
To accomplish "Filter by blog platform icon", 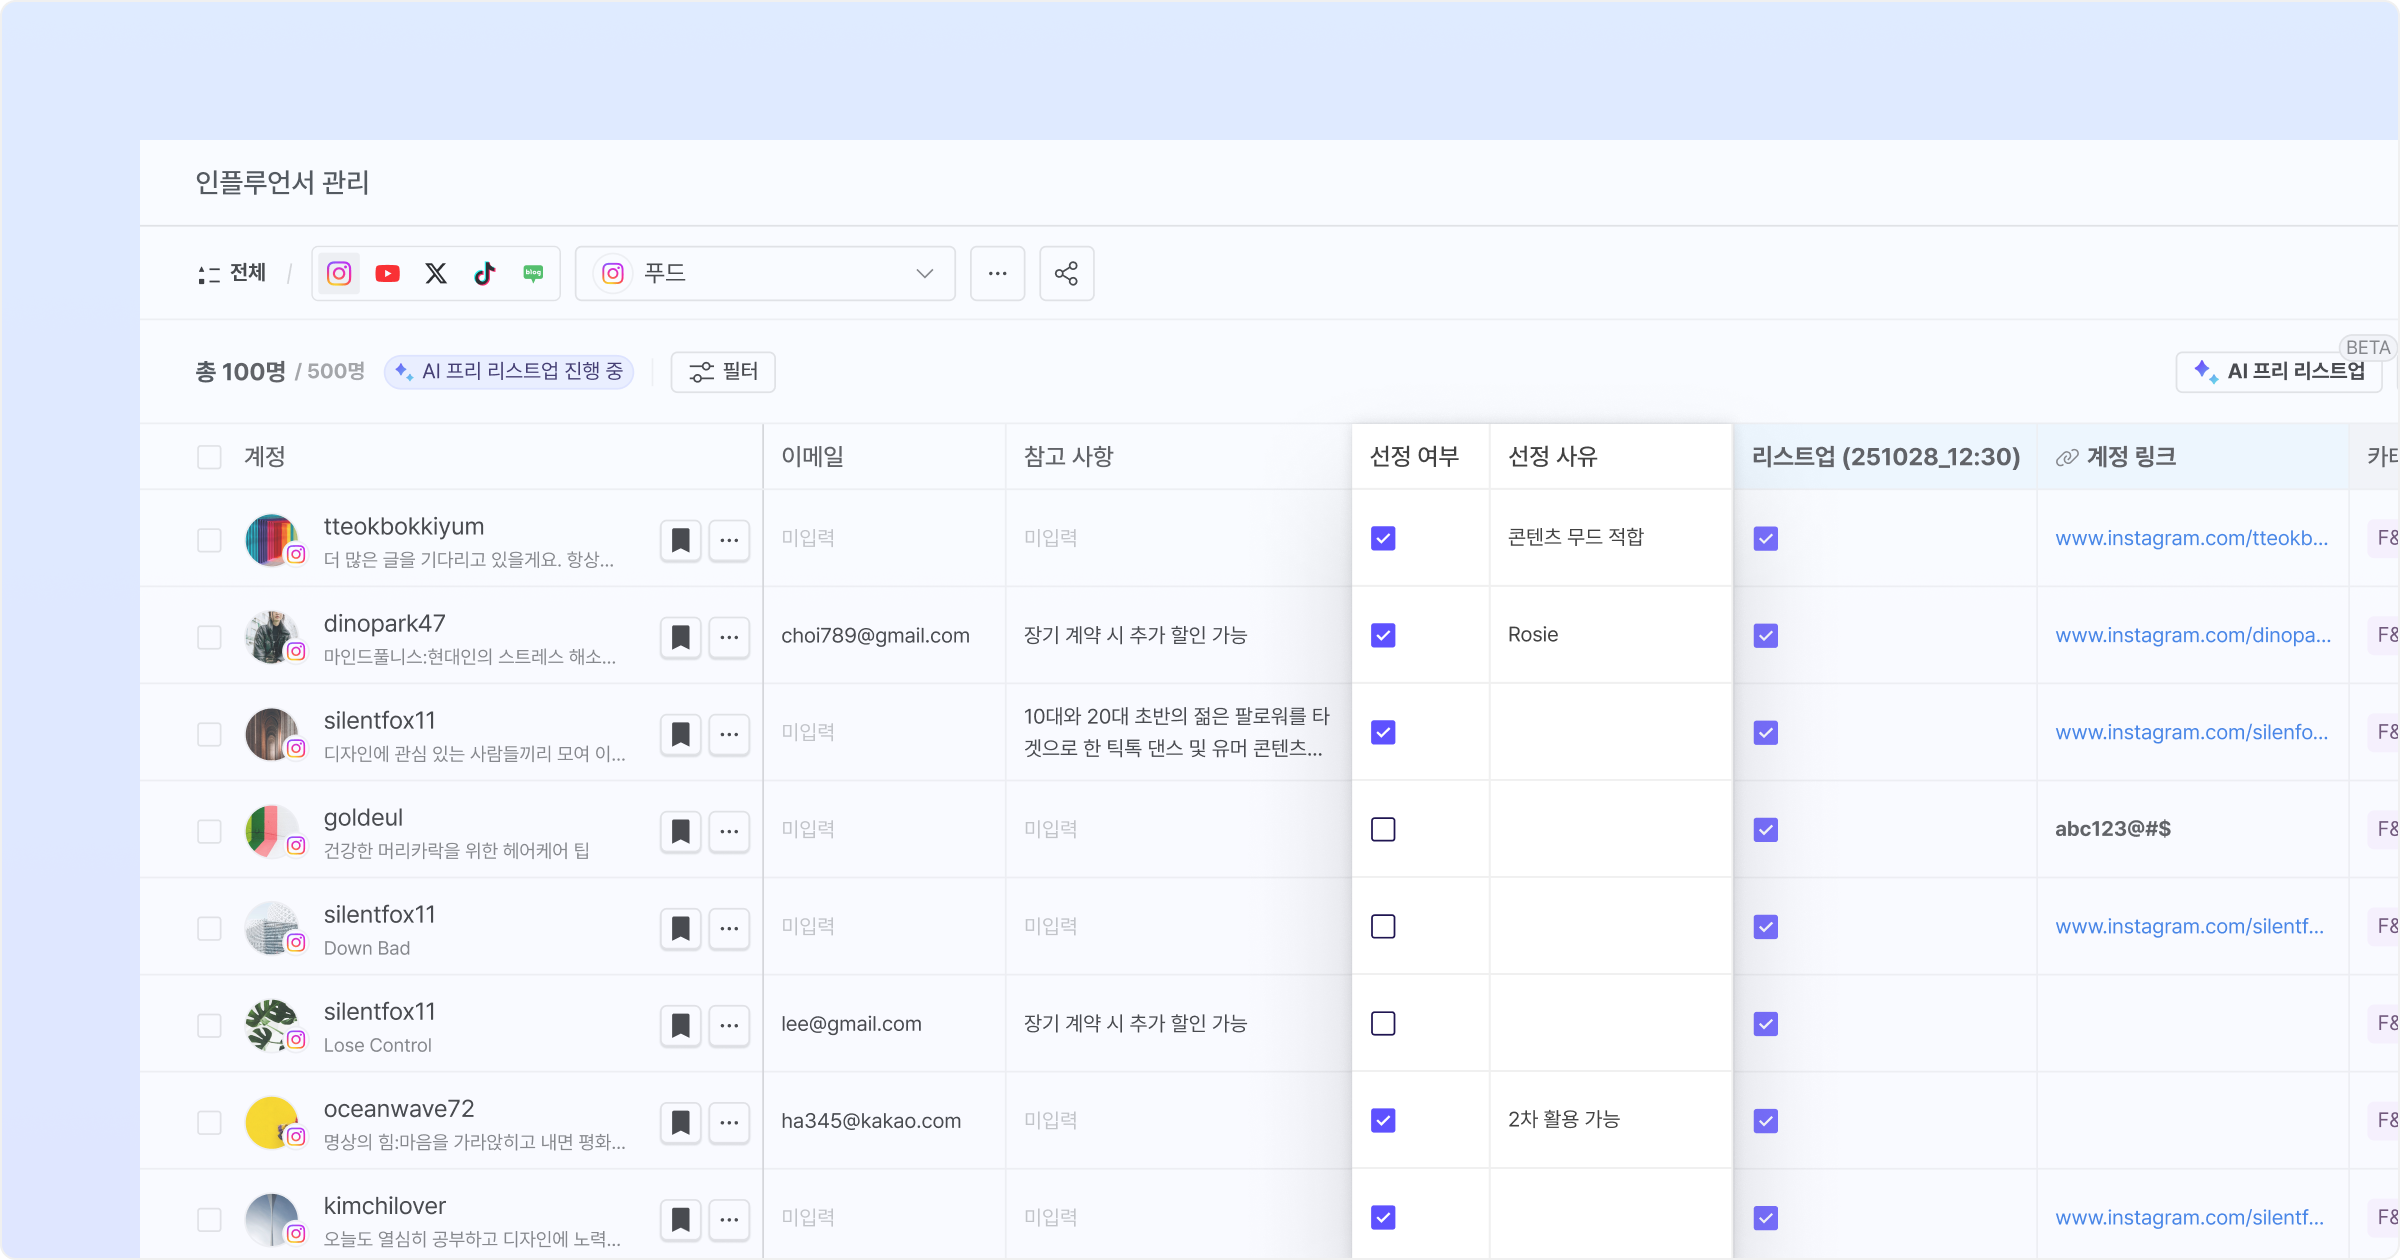I will click(533, 273).
